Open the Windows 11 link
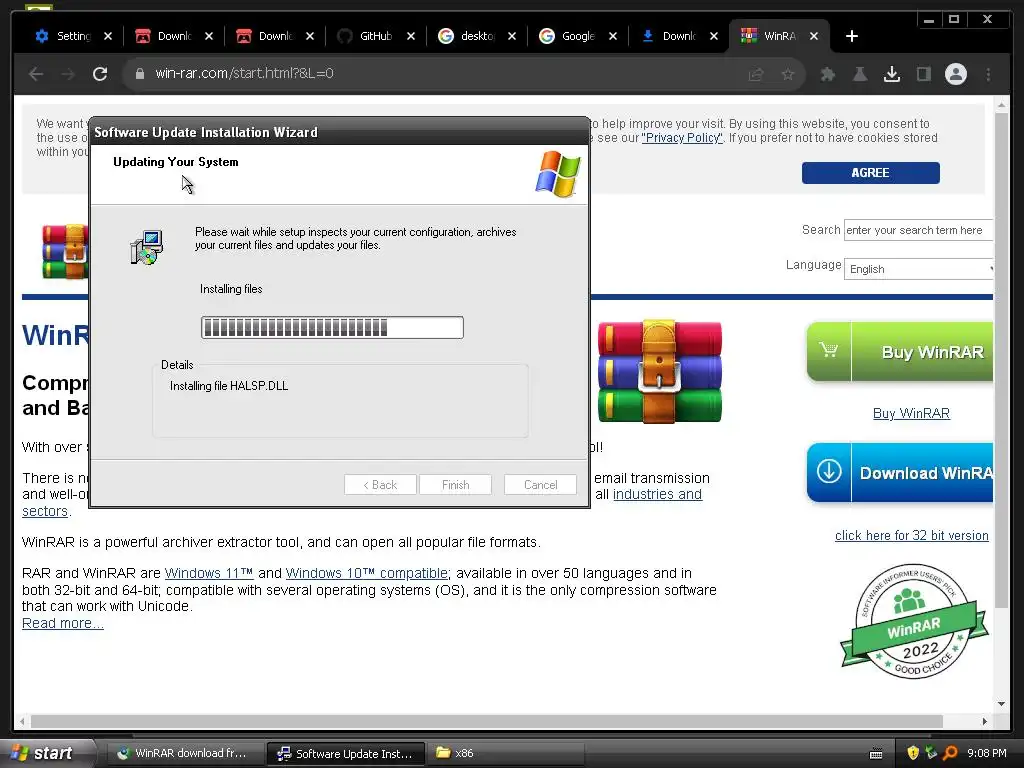Viewport: 1024px width, 768px height. click(x=209, y=573)
